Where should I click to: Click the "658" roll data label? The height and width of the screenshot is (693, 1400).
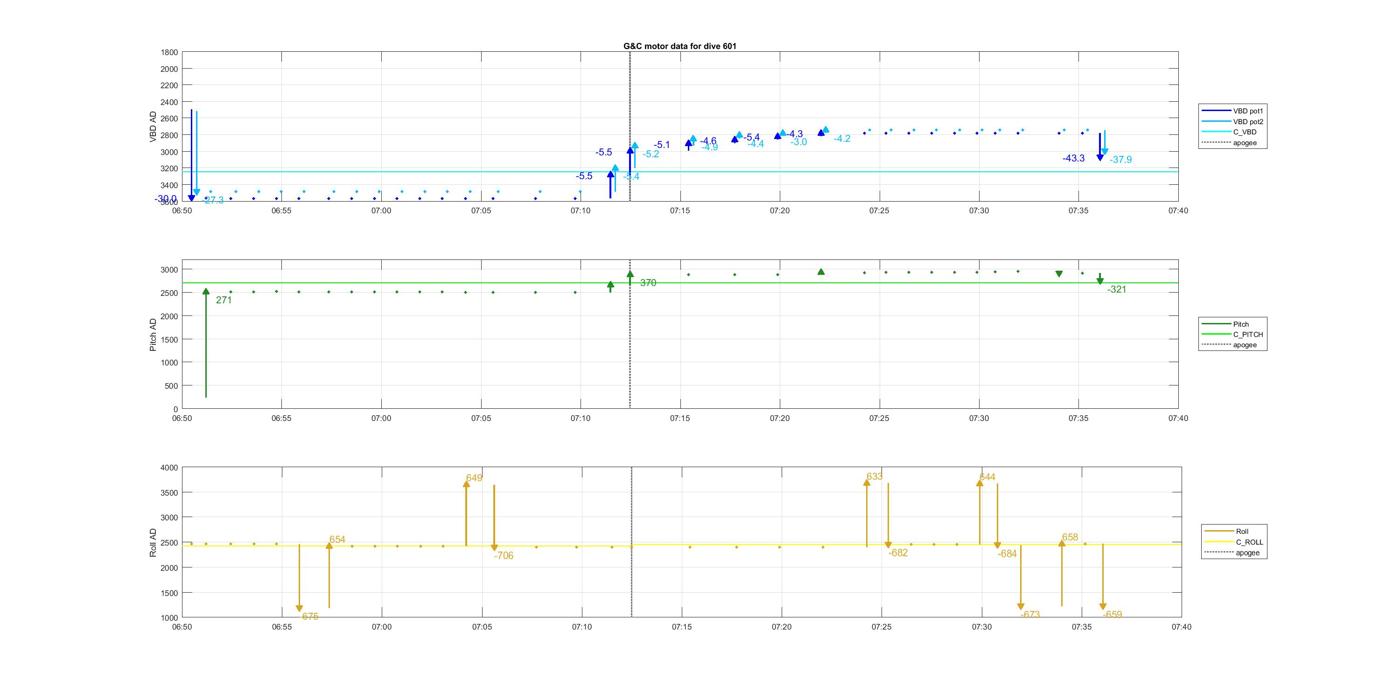click(x=1070, y=537)
